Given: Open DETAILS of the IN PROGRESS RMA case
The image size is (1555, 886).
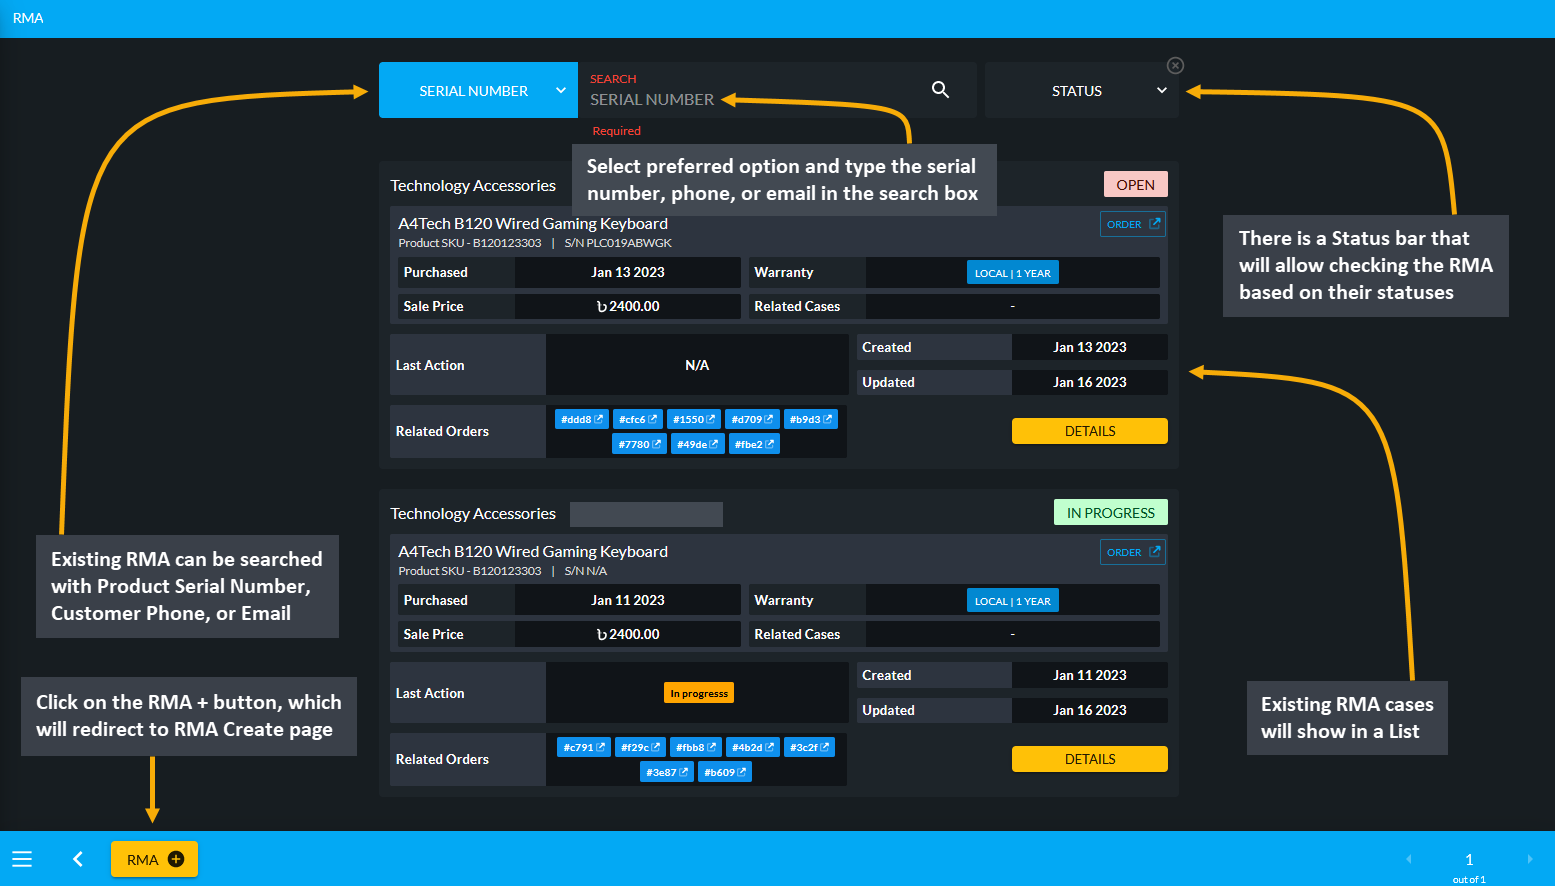Looking at the screenshot, I should click(1090, 759).
